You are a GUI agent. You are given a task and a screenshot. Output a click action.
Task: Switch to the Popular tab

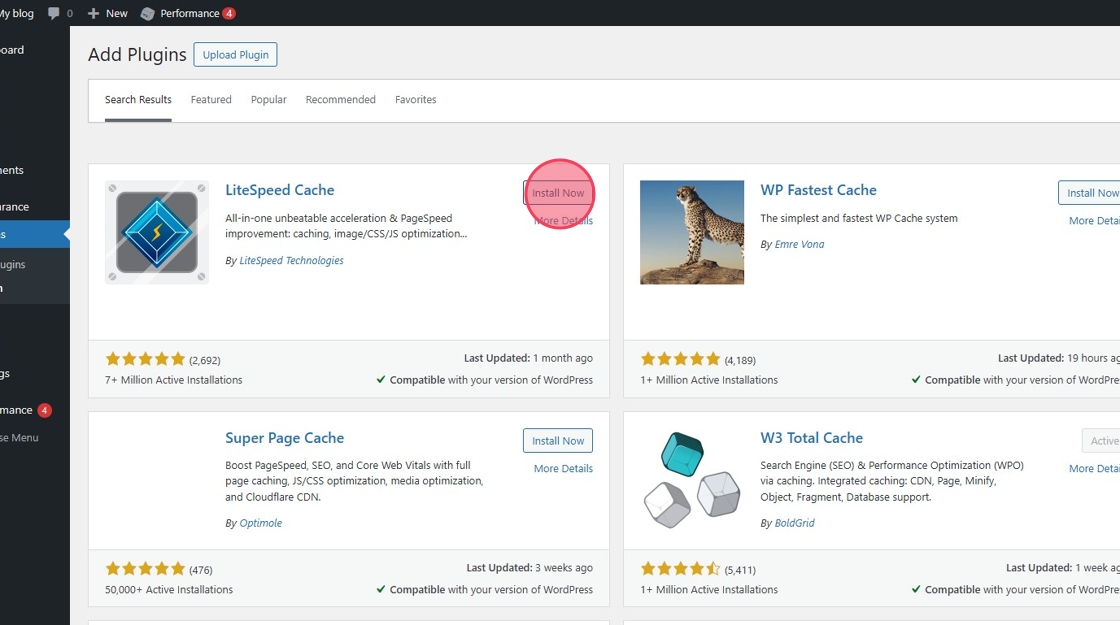[x=268, y=100]
